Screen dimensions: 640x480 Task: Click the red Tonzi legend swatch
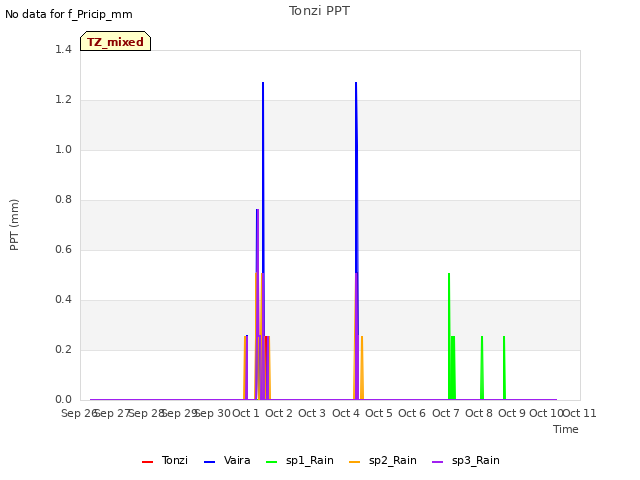click(147, 462)
